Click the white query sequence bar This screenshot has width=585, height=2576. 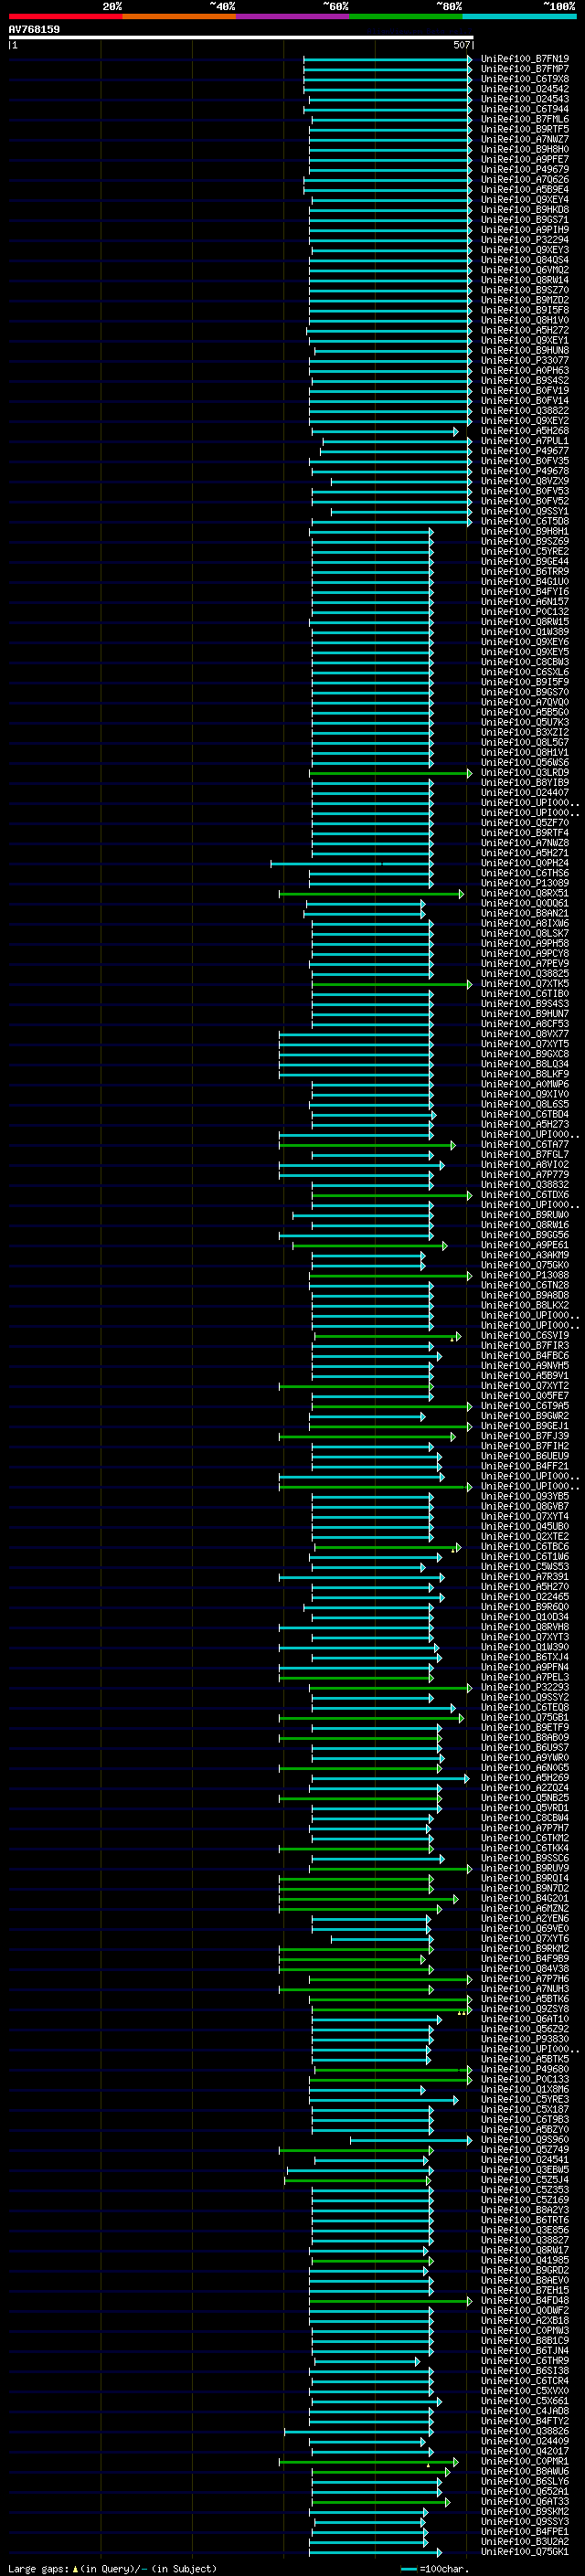241,37
